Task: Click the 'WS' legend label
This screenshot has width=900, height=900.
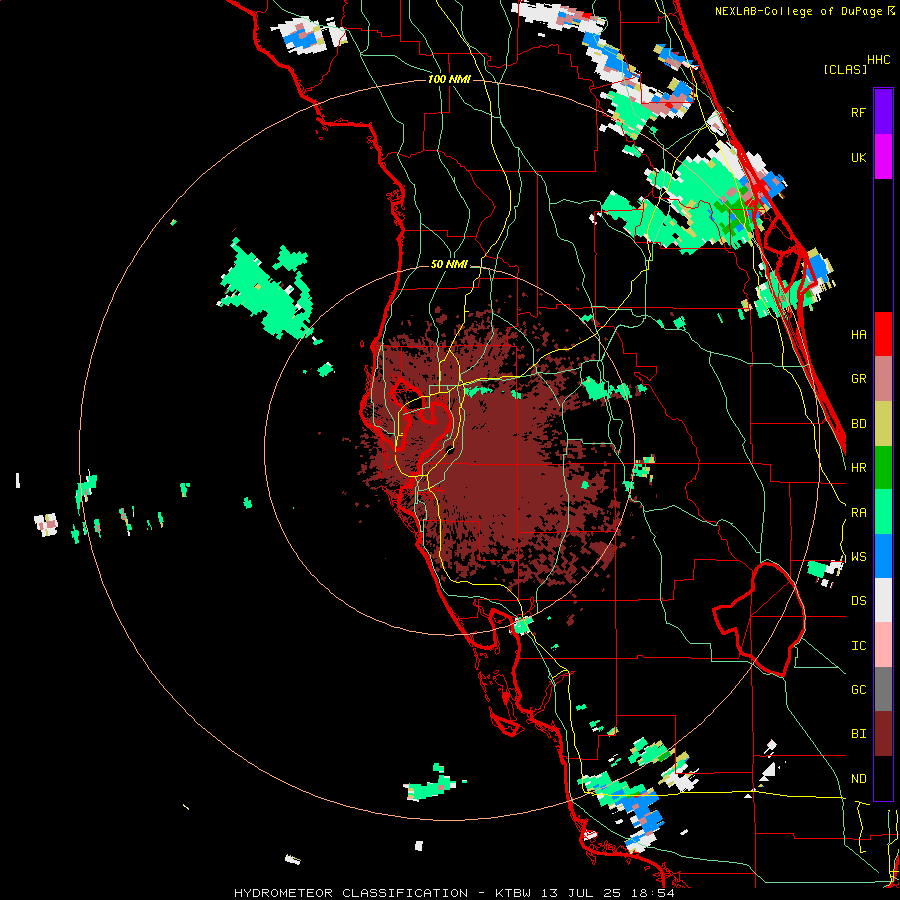Action: pos(859,557)
